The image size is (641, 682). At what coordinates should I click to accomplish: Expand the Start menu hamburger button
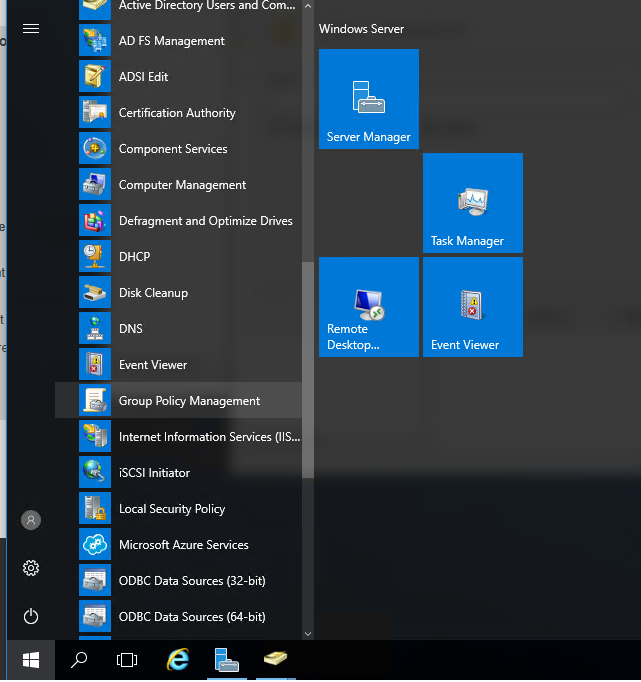point(31,29)
